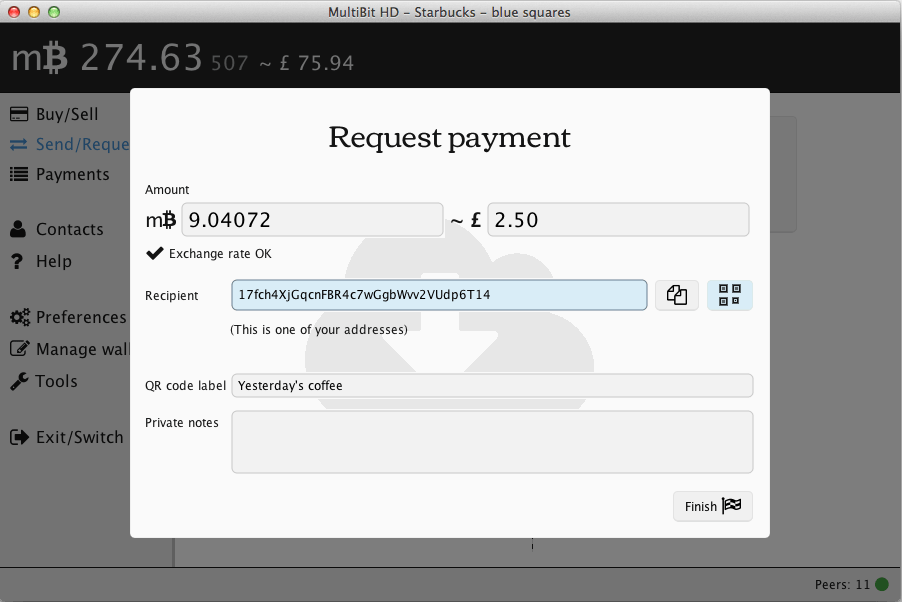902x602 pixels.
Task: Click the Payments list icon
Action: pos(19,174)
